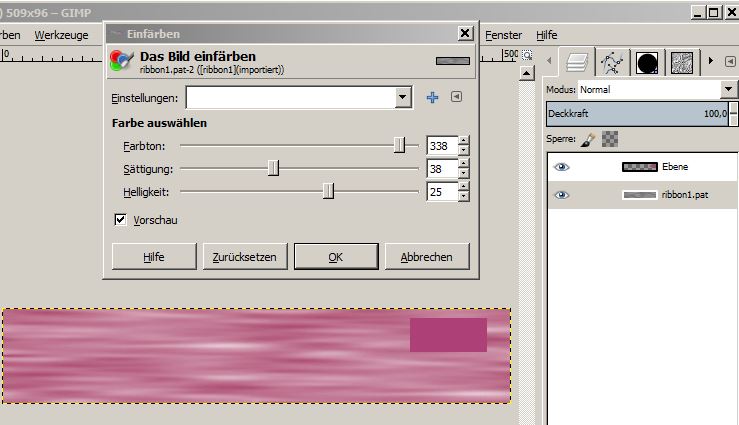The image size is (739, 425).
Task: Click the canvas scrollbar up arrow
Action: tap(526, 73)
